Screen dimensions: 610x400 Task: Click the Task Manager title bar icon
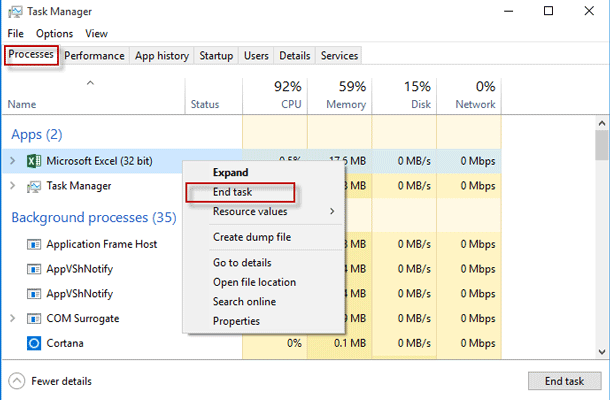12,12
